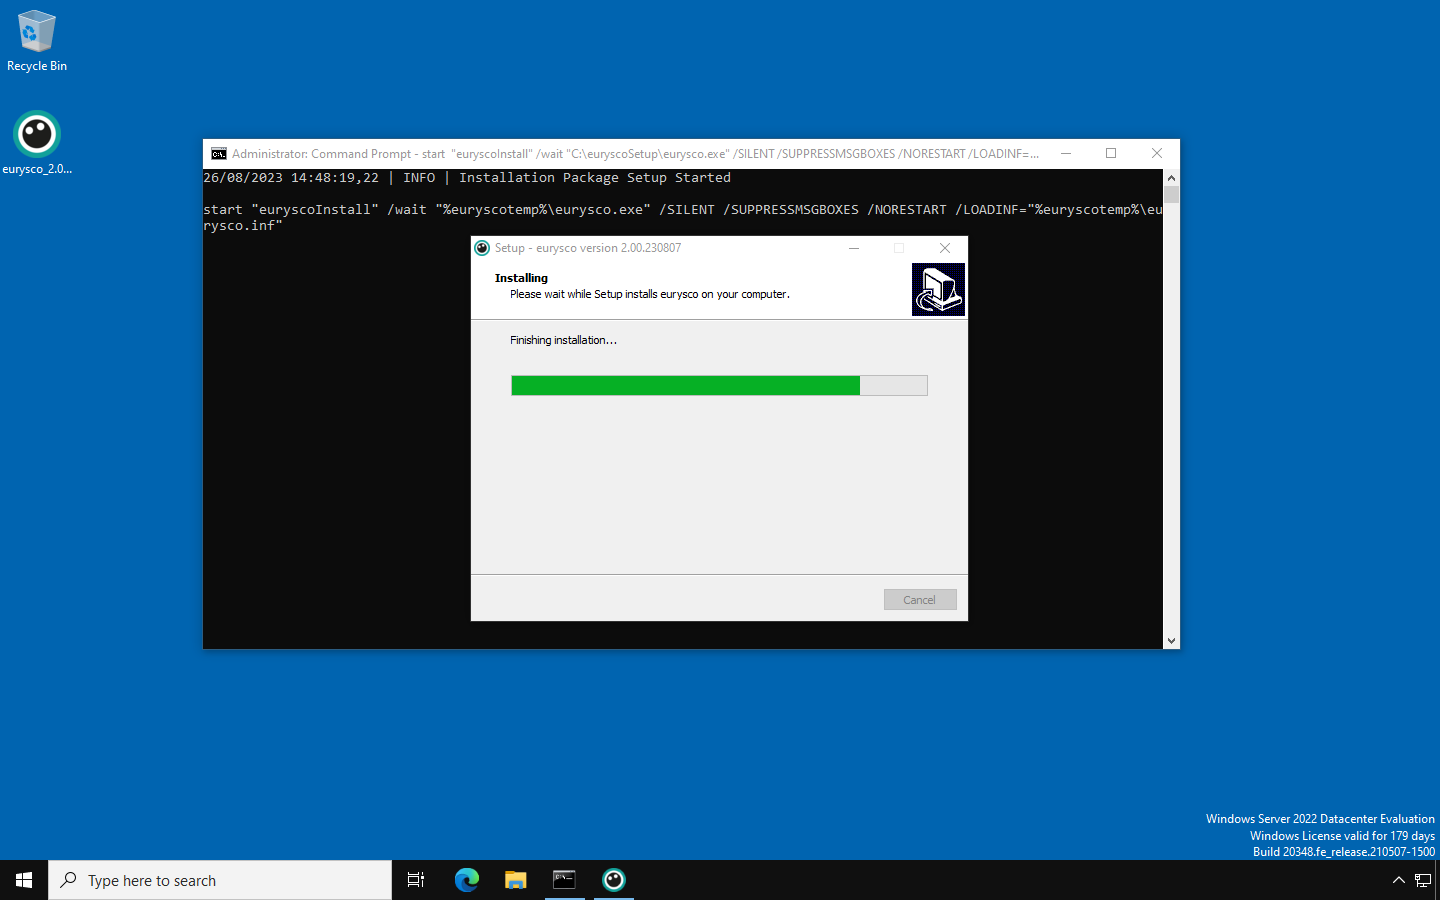
Task: Click the taskbar search box
Action: point(220,880)
